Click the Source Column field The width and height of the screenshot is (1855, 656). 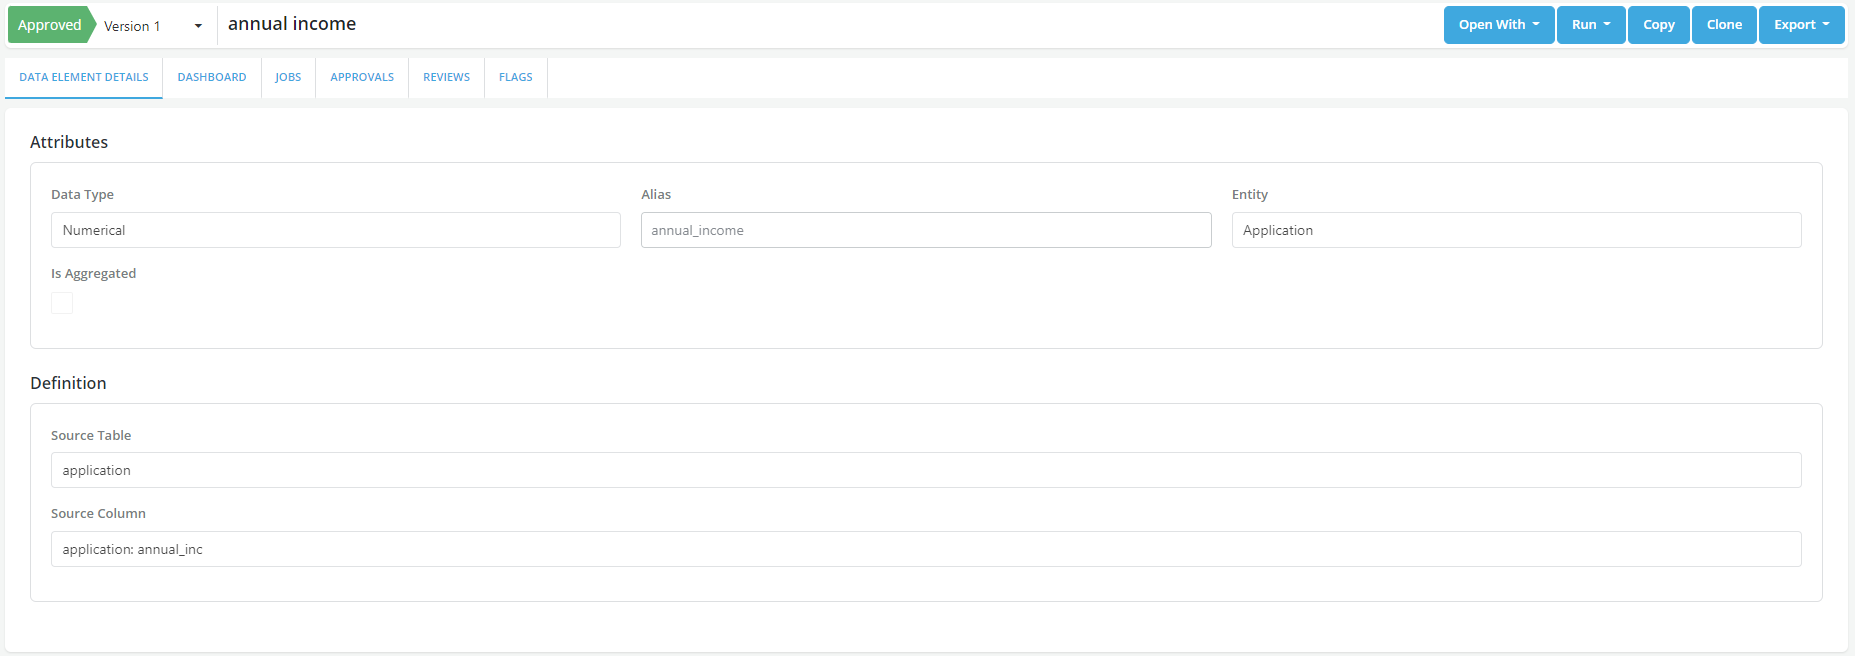click(925, 549)
